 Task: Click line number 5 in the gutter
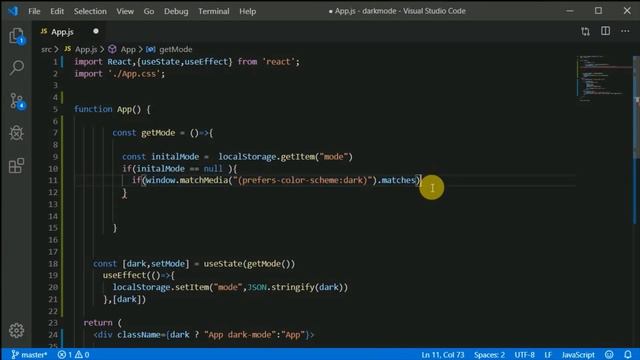(55, 109)
